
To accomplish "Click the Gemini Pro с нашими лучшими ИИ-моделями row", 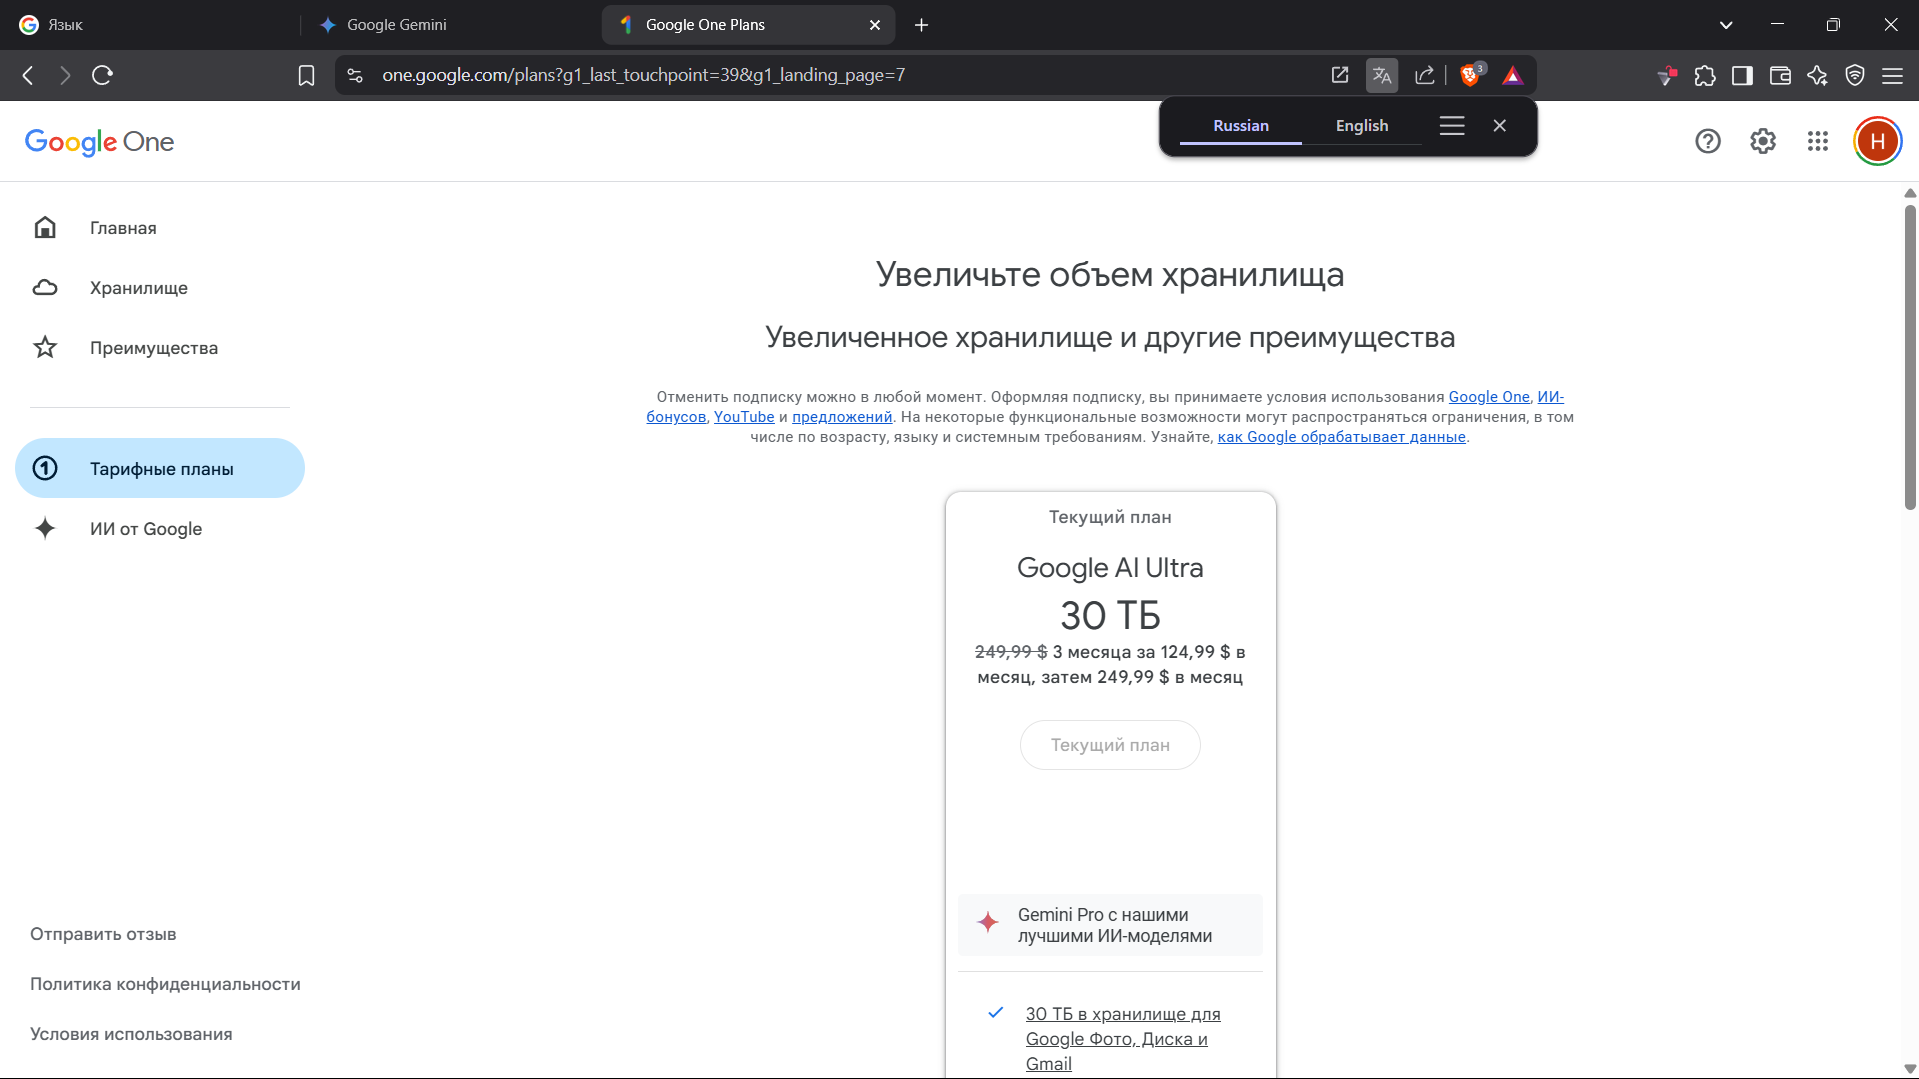I will (1110, 925).
